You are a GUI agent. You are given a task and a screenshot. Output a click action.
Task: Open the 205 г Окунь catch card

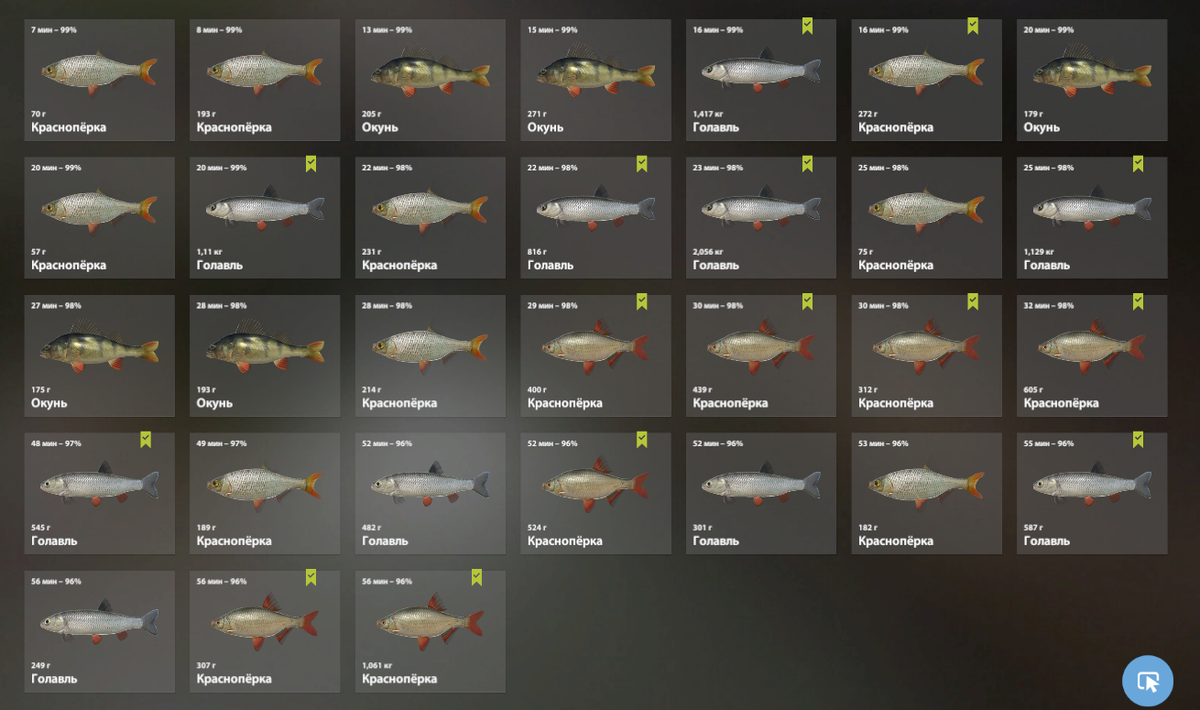[x=430, y=80]
